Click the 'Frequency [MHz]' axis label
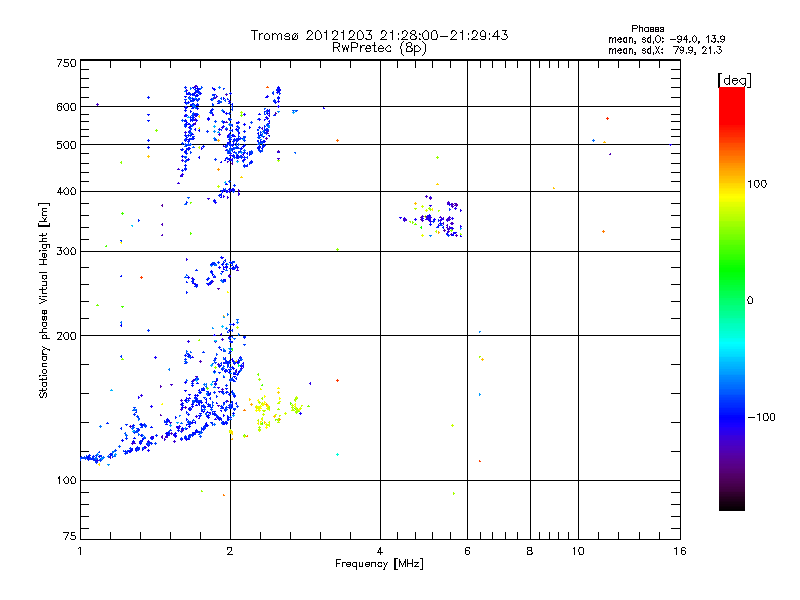 379,564
